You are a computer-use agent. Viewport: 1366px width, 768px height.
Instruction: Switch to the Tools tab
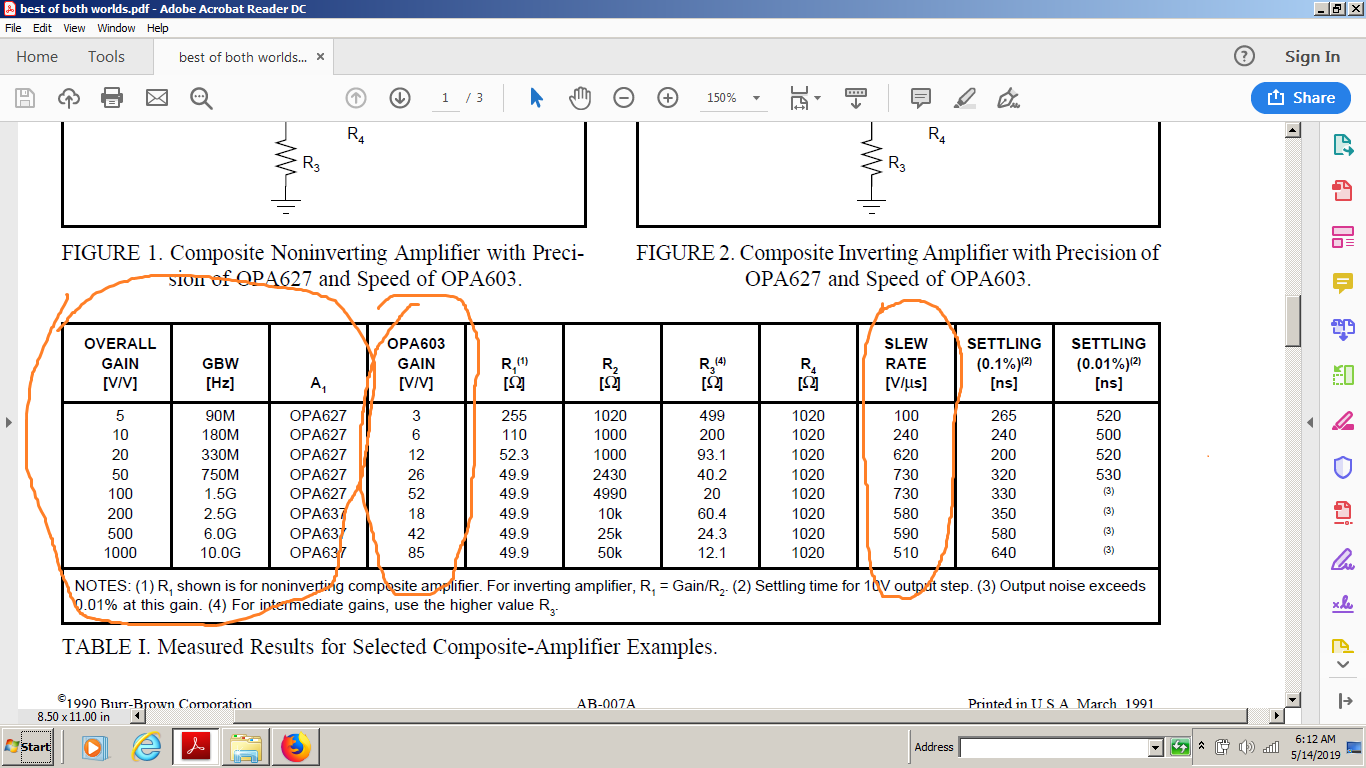tap(106, 57)
